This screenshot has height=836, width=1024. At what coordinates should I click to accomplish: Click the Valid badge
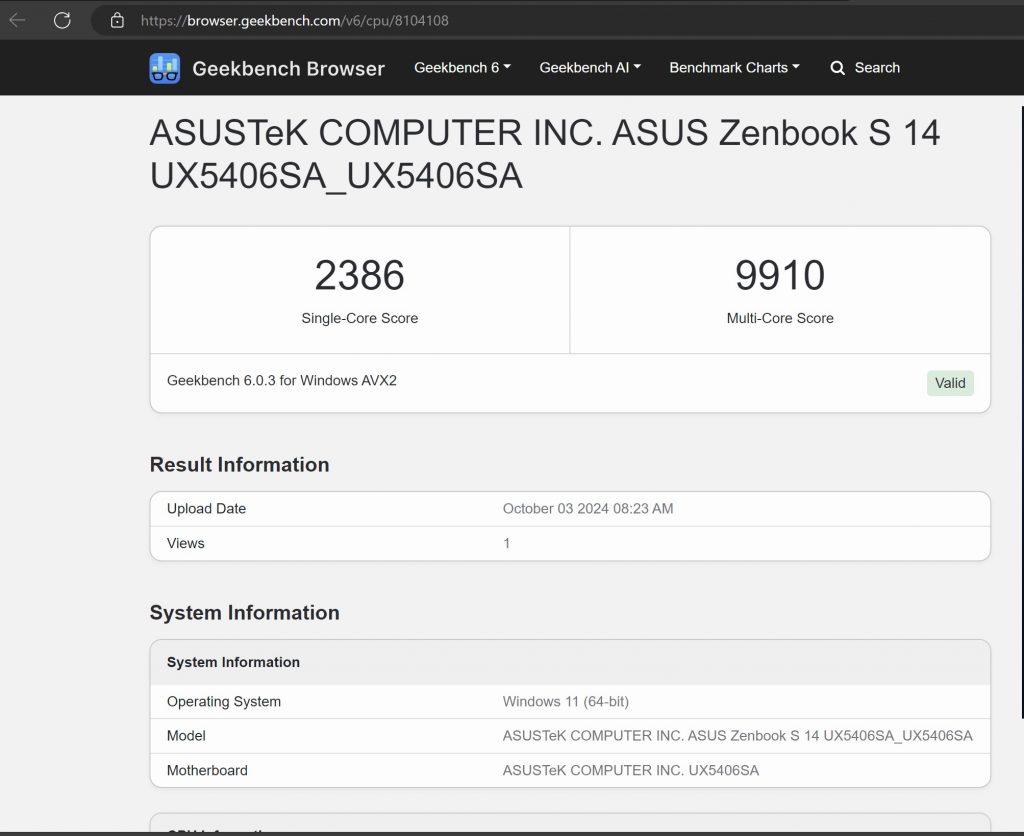coord(950,383)
